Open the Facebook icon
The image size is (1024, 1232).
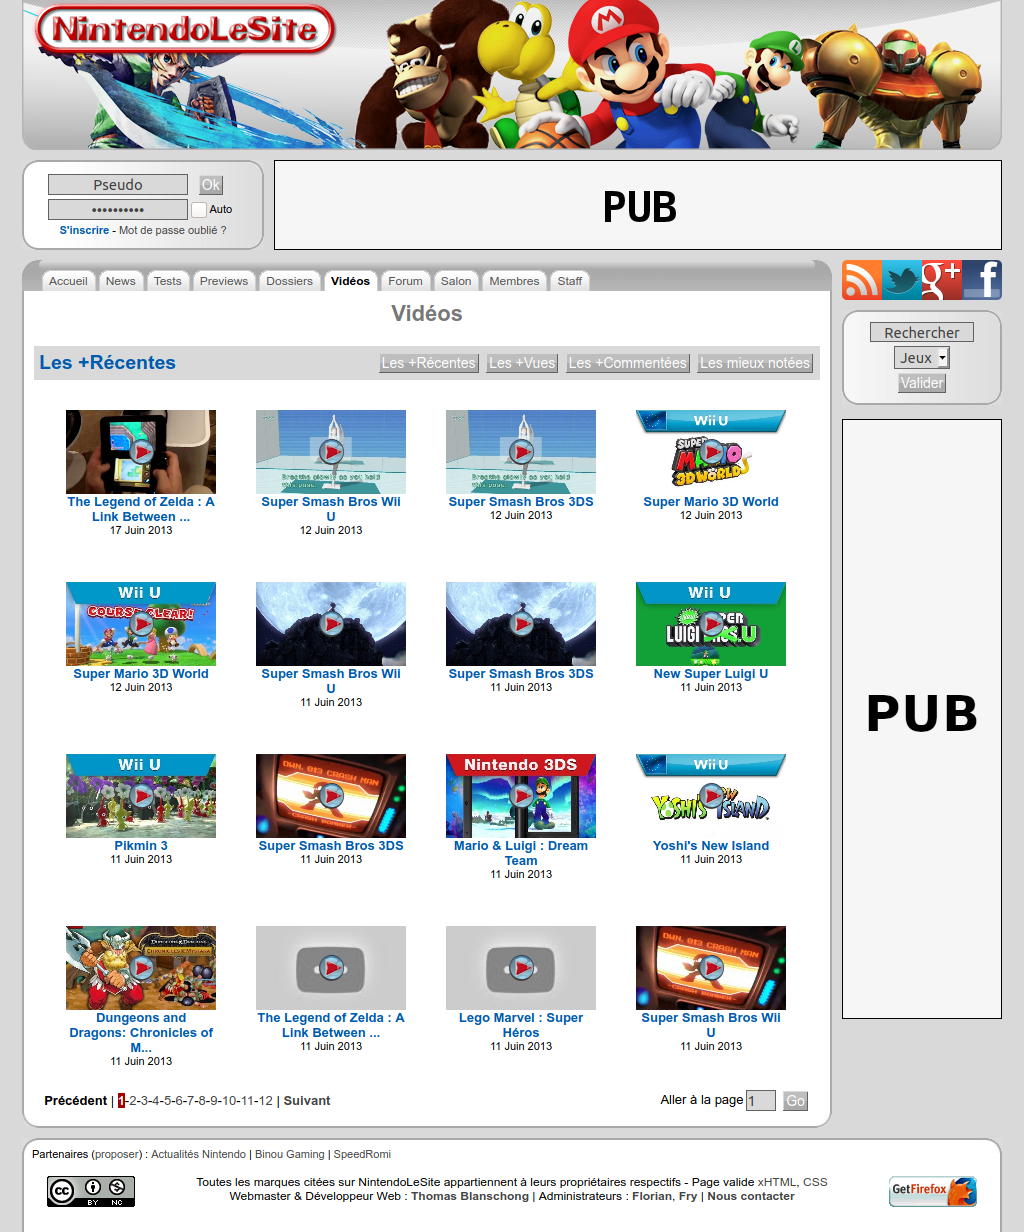pyautogui.click(x=982, y=280)
